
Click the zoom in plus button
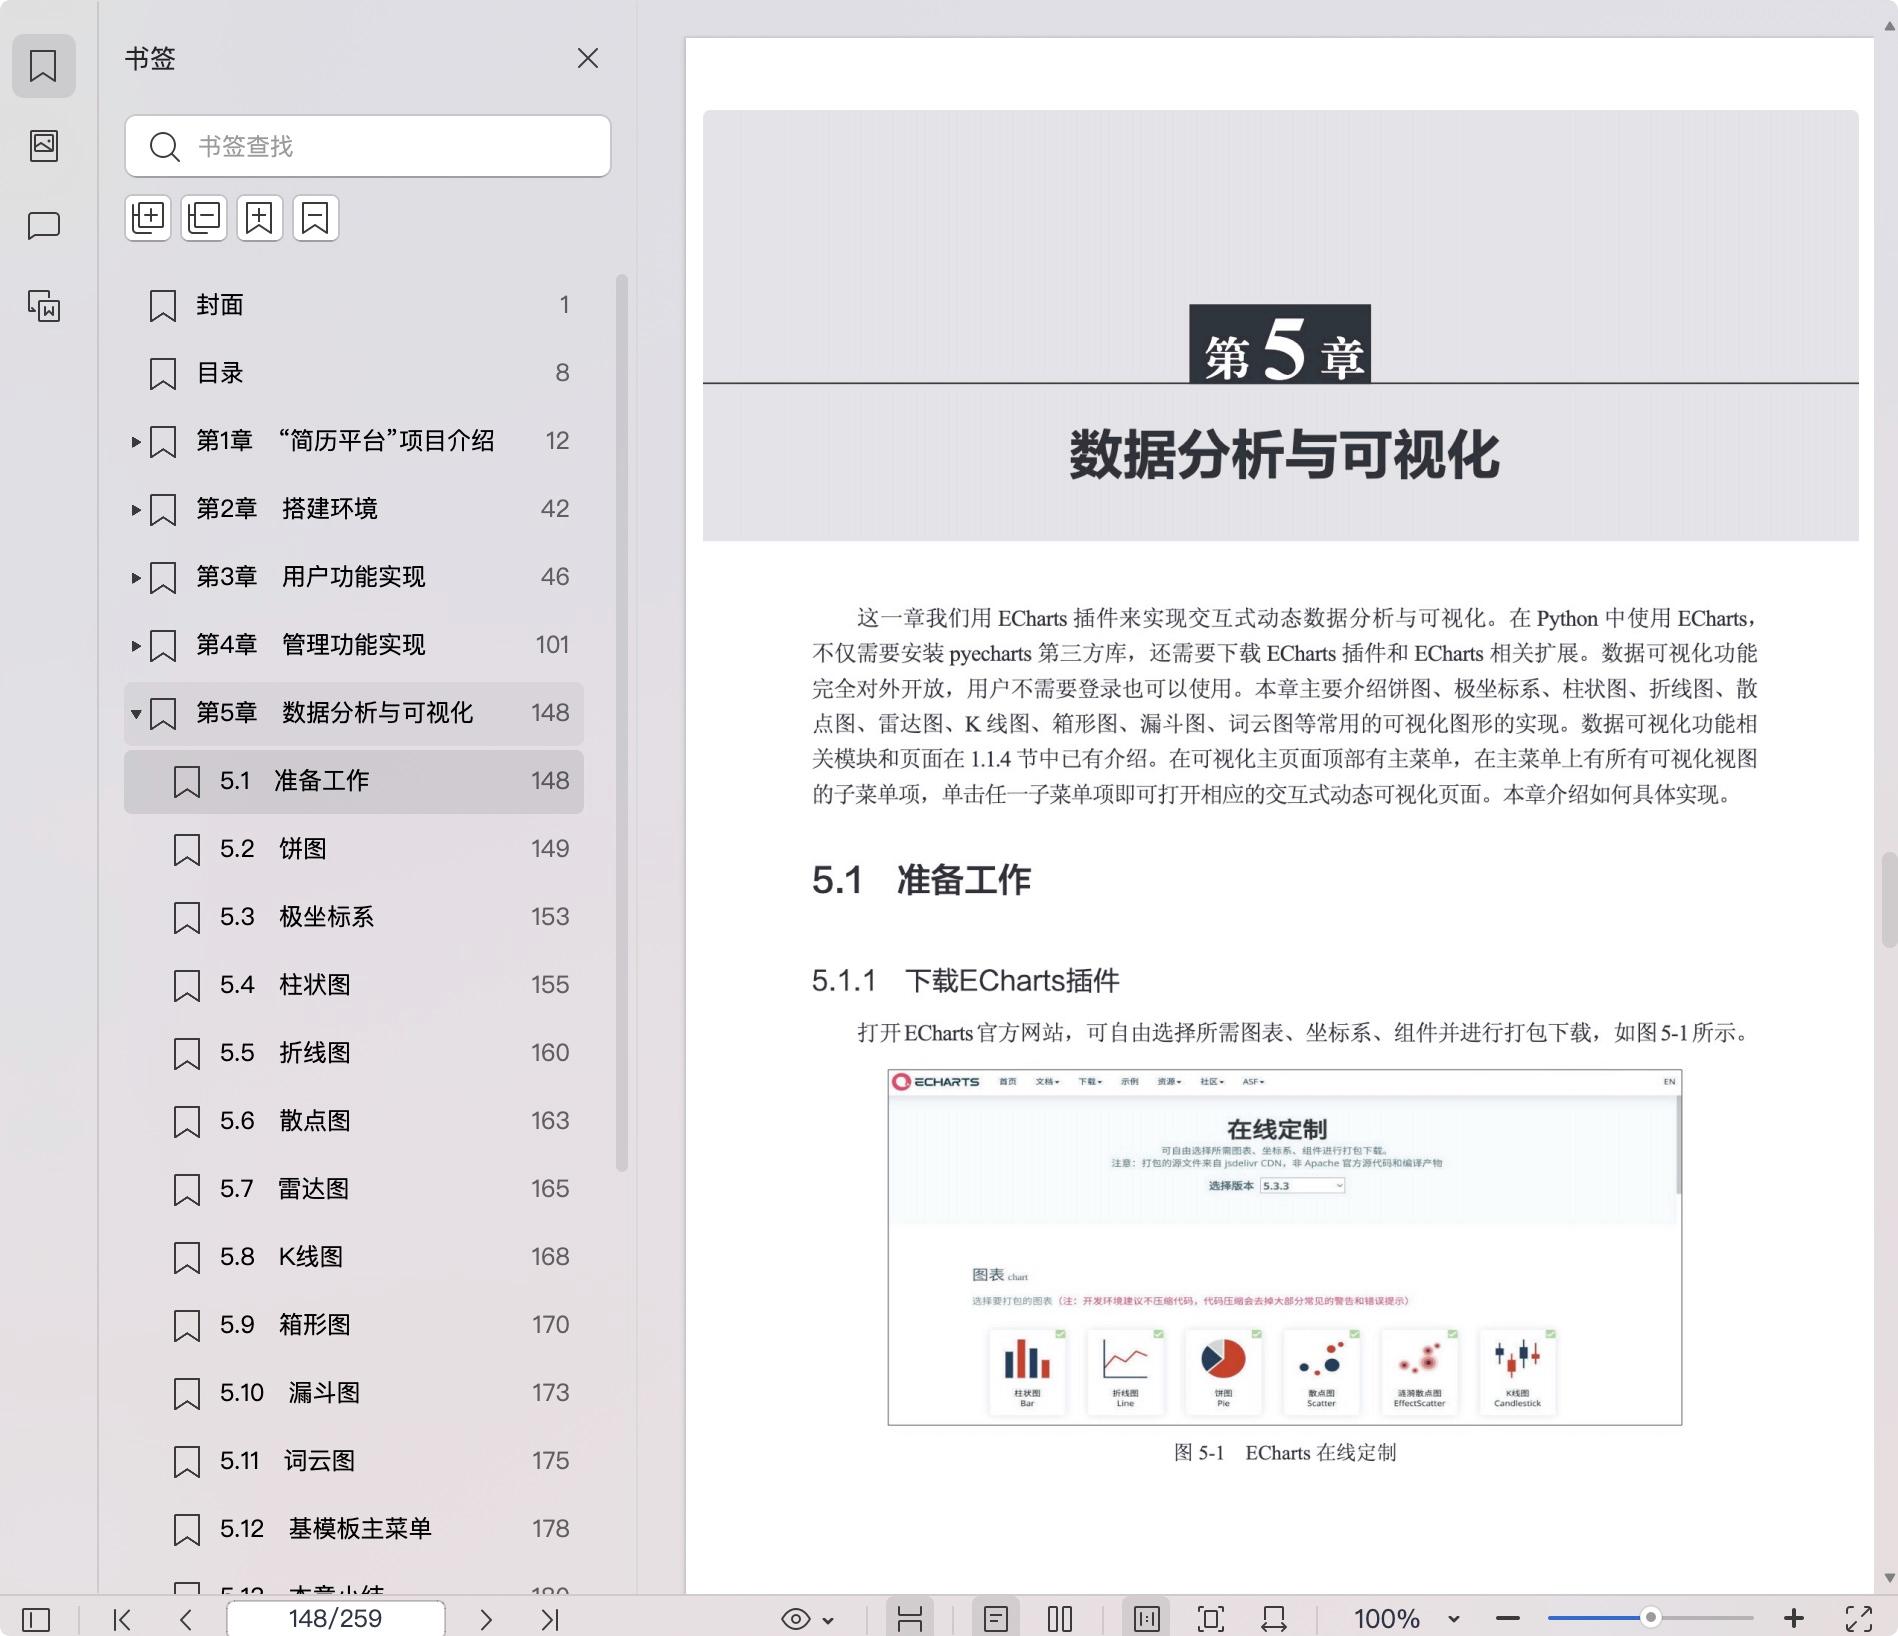coord(1794,1619)
